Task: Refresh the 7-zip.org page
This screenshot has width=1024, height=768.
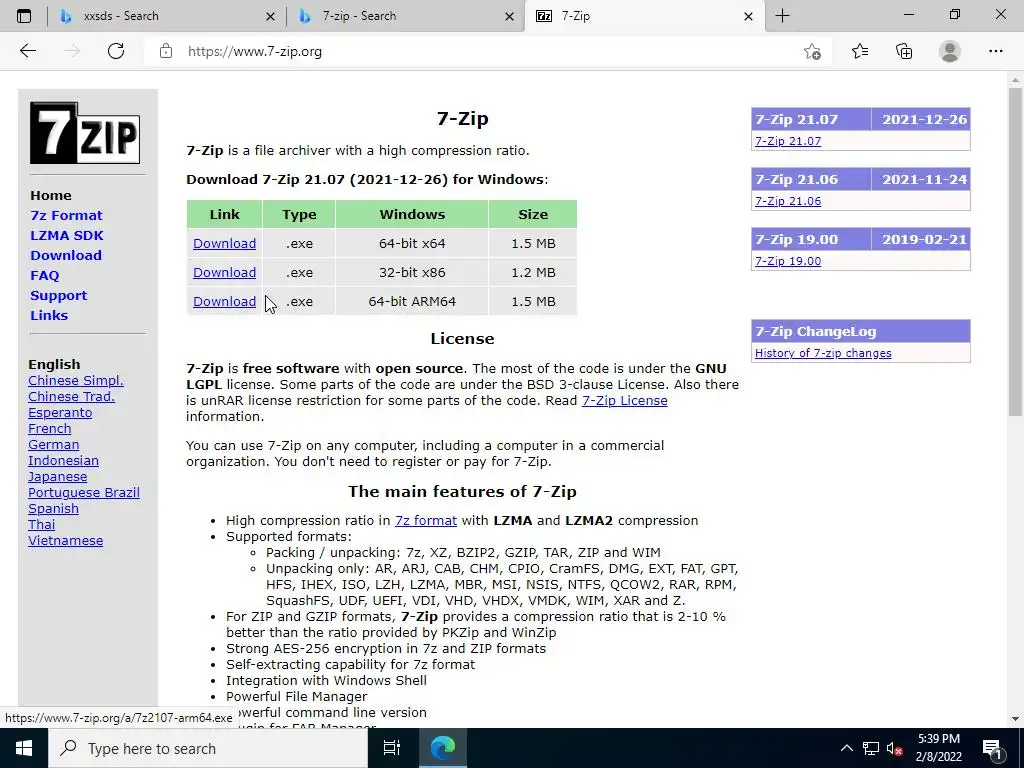Action: pos(116,51)
